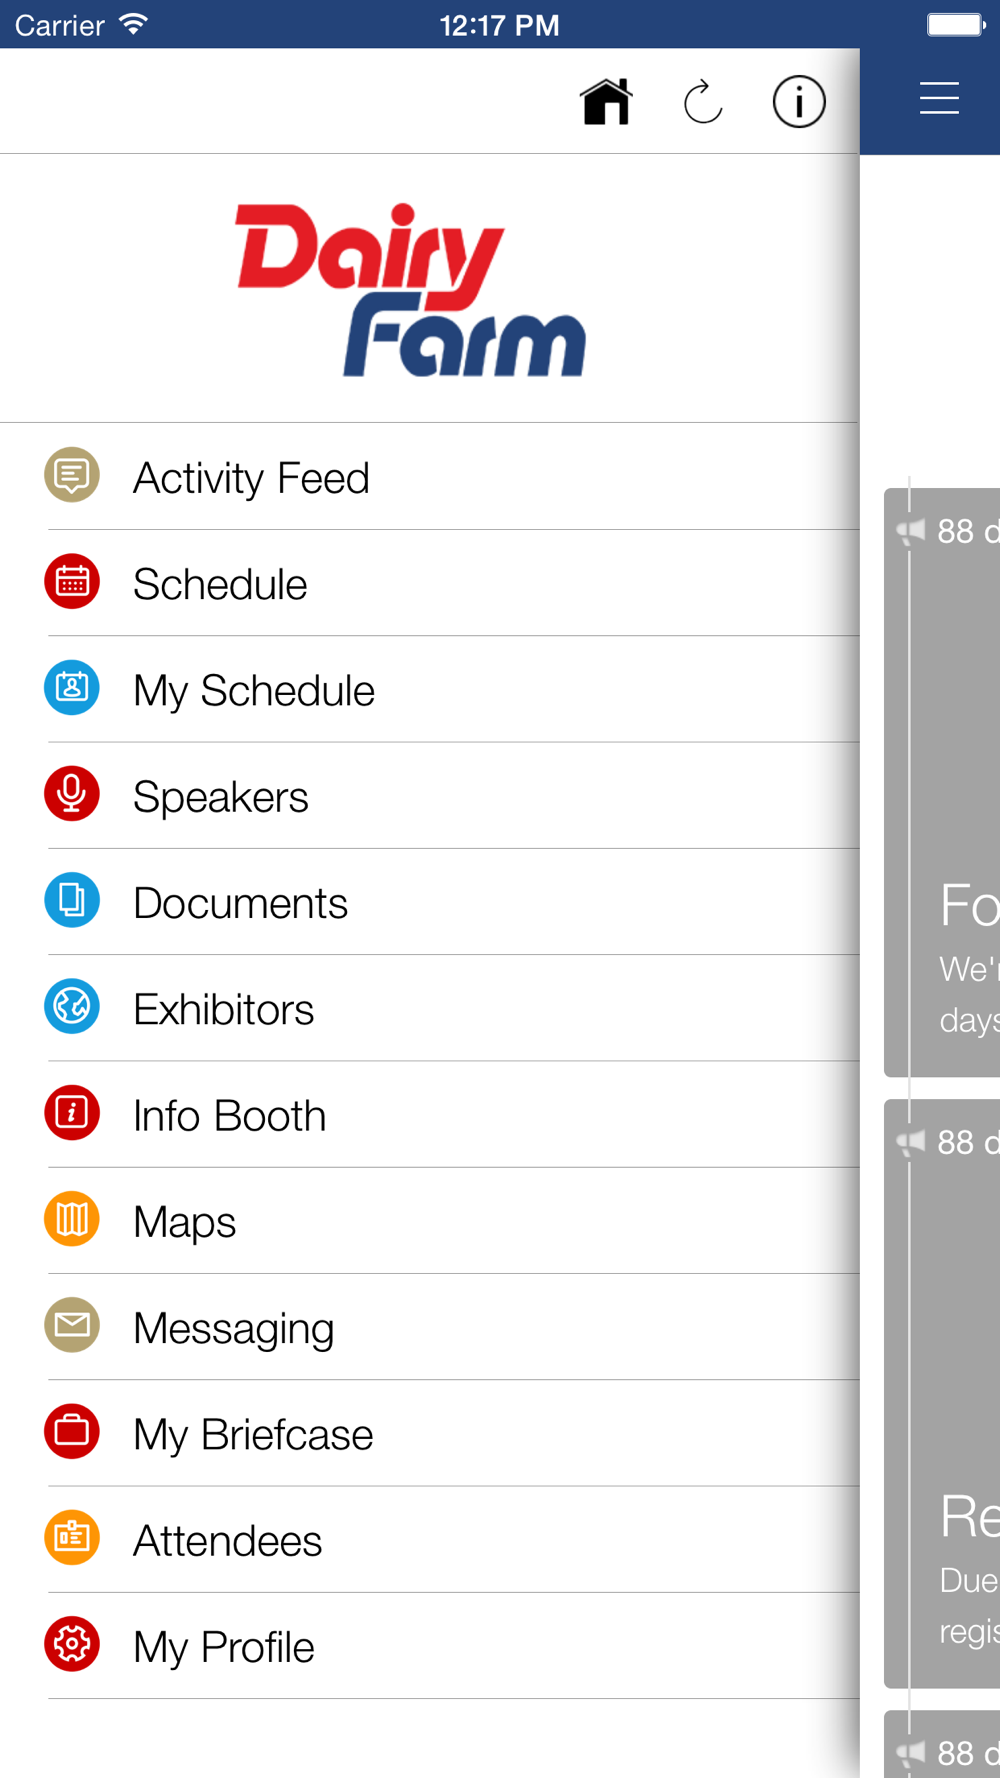This screenshot has height=1778, width=1000.
Task: Tap the Exhibitors globe icon
Action: (72, 1006)
